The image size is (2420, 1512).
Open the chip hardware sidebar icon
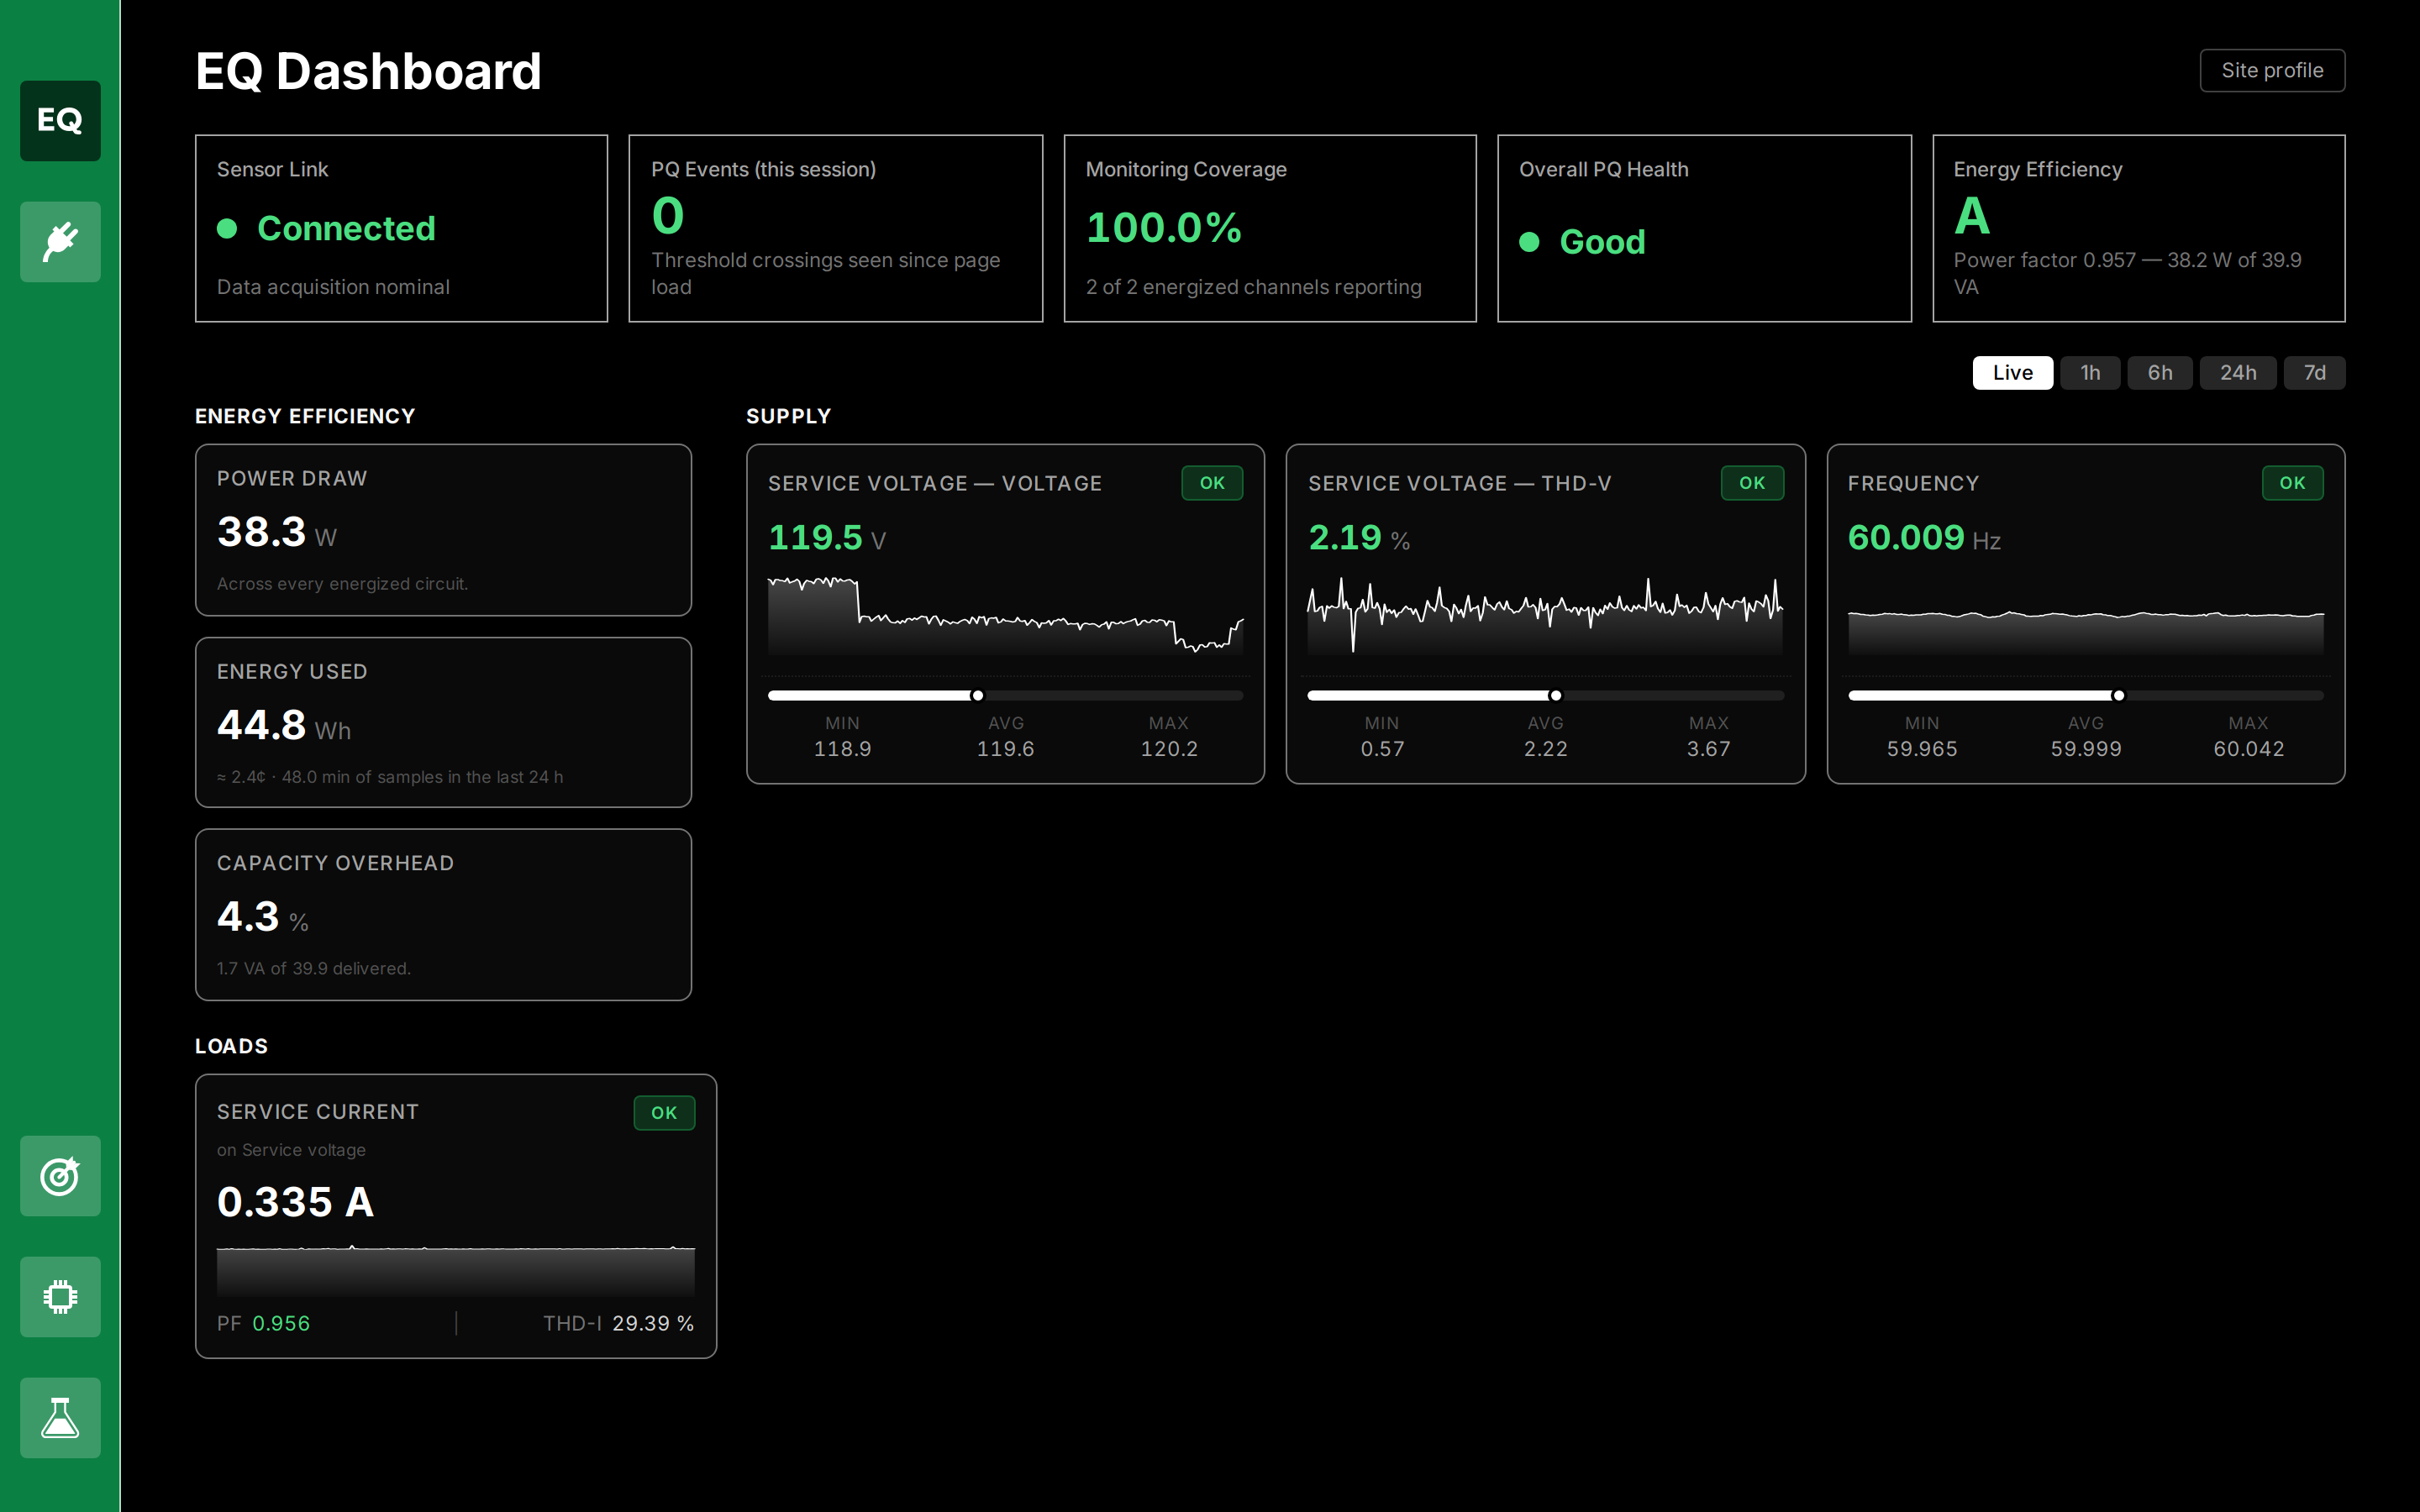(60, 1296)
